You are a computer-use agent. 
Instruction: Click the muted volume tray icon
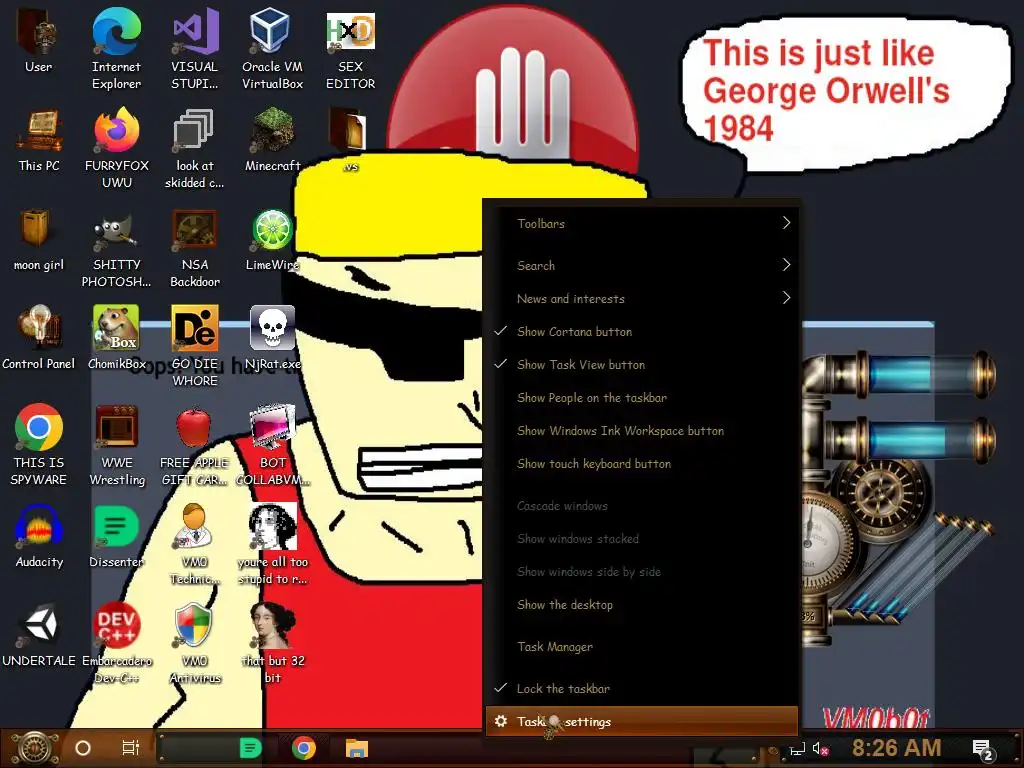[x=820, y=750]
